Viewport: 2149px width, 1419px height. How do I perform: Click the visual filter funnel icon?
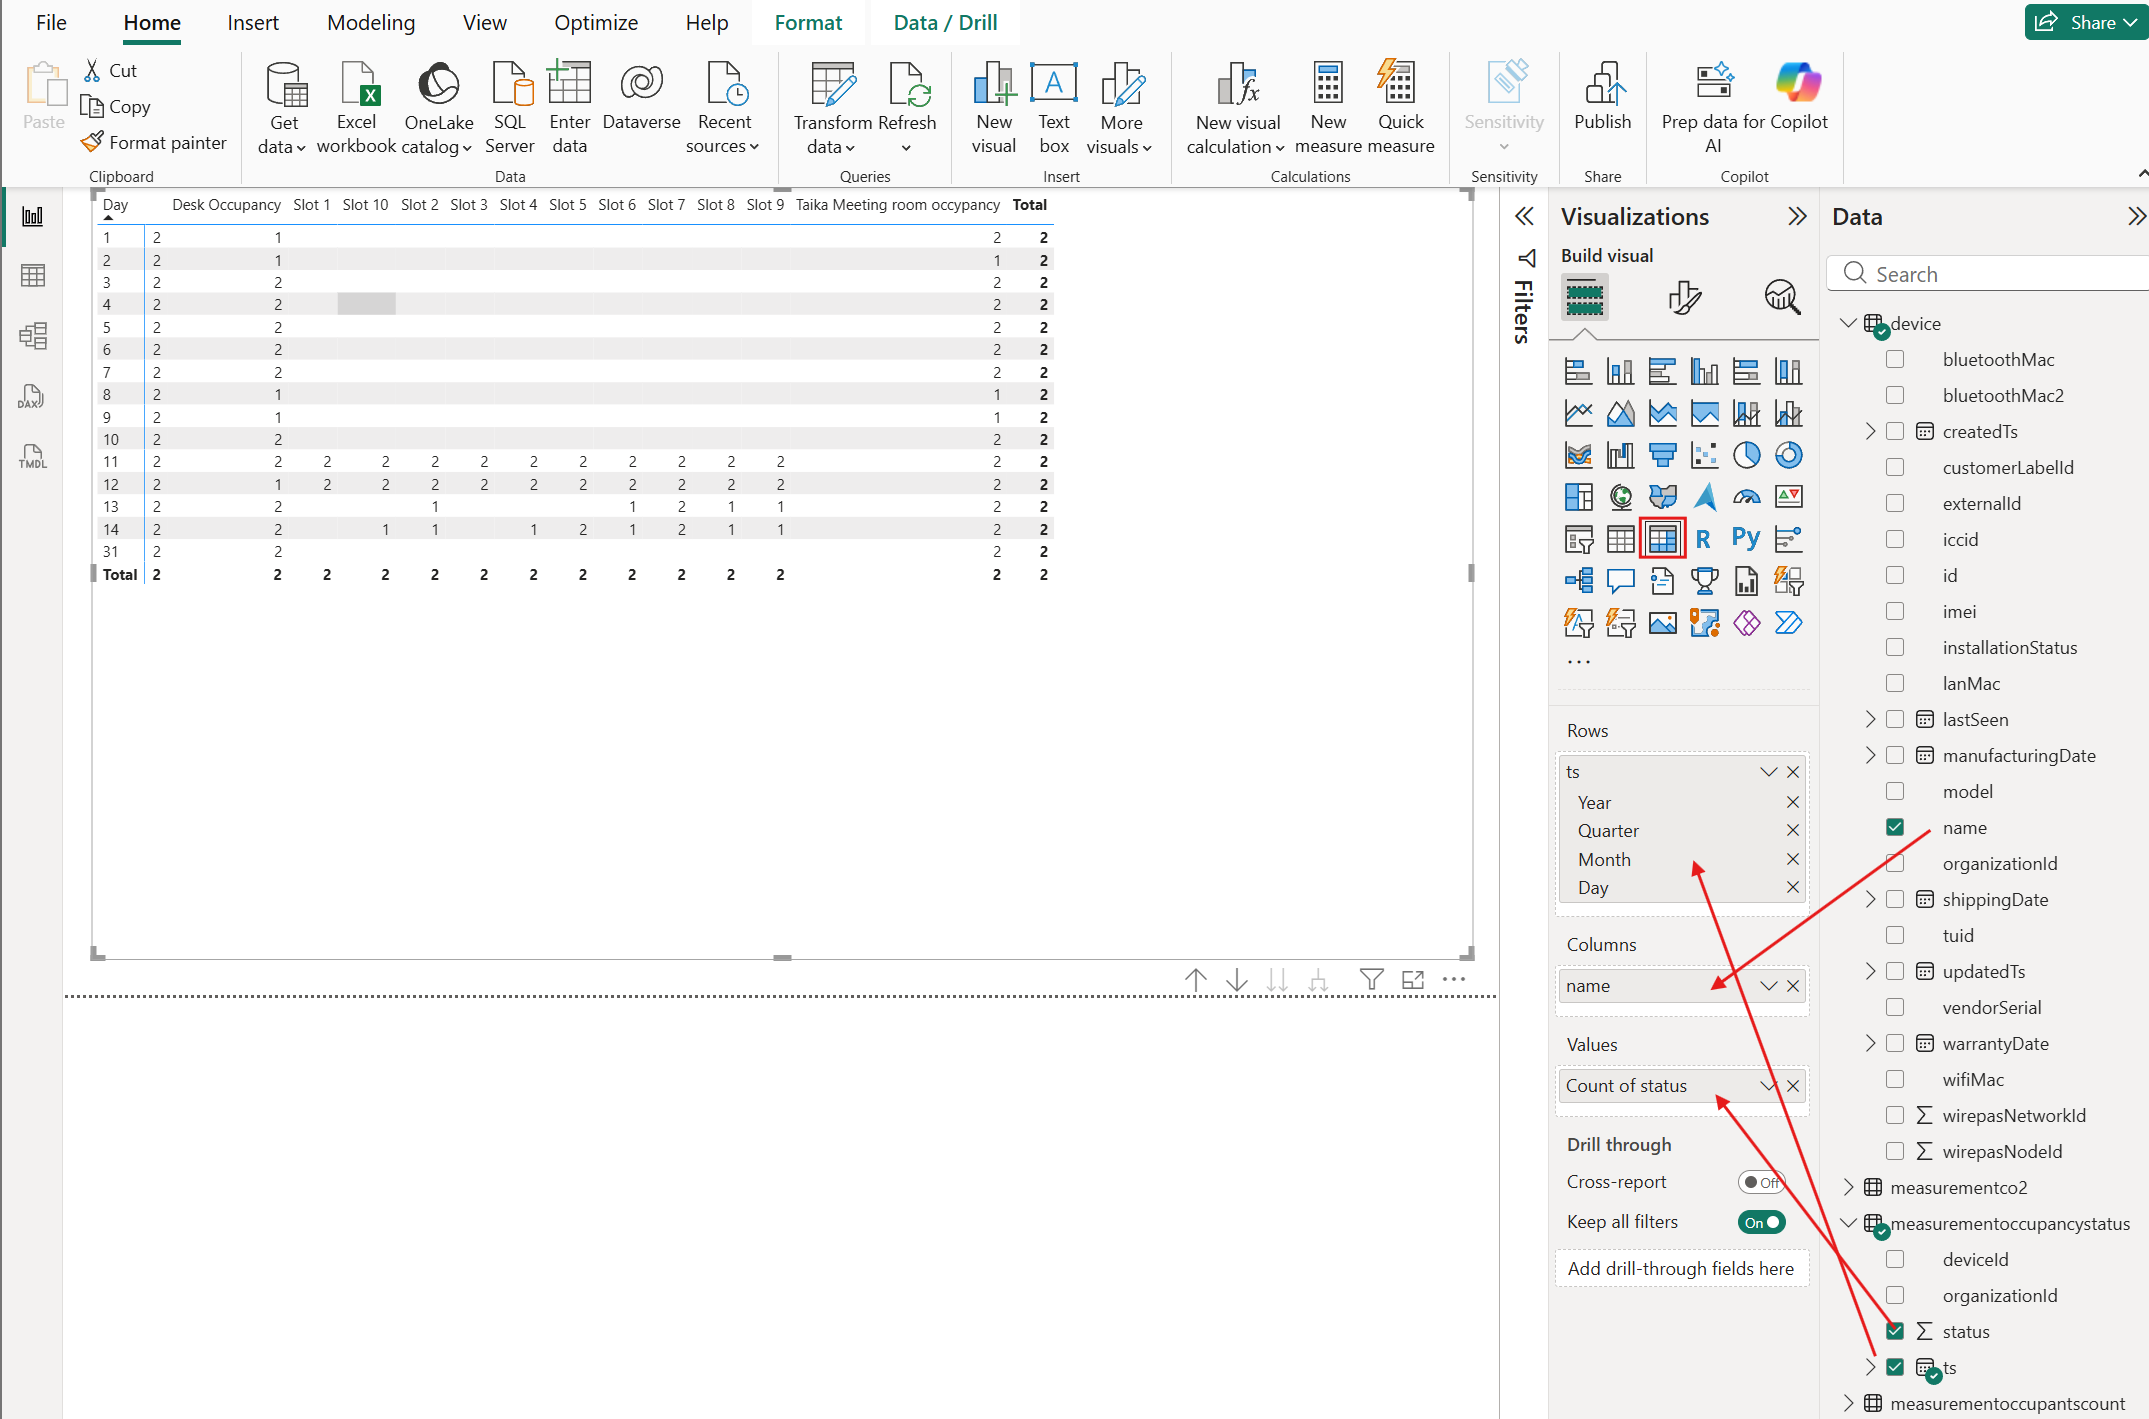pyautogui.click(x=1372, y=980)
